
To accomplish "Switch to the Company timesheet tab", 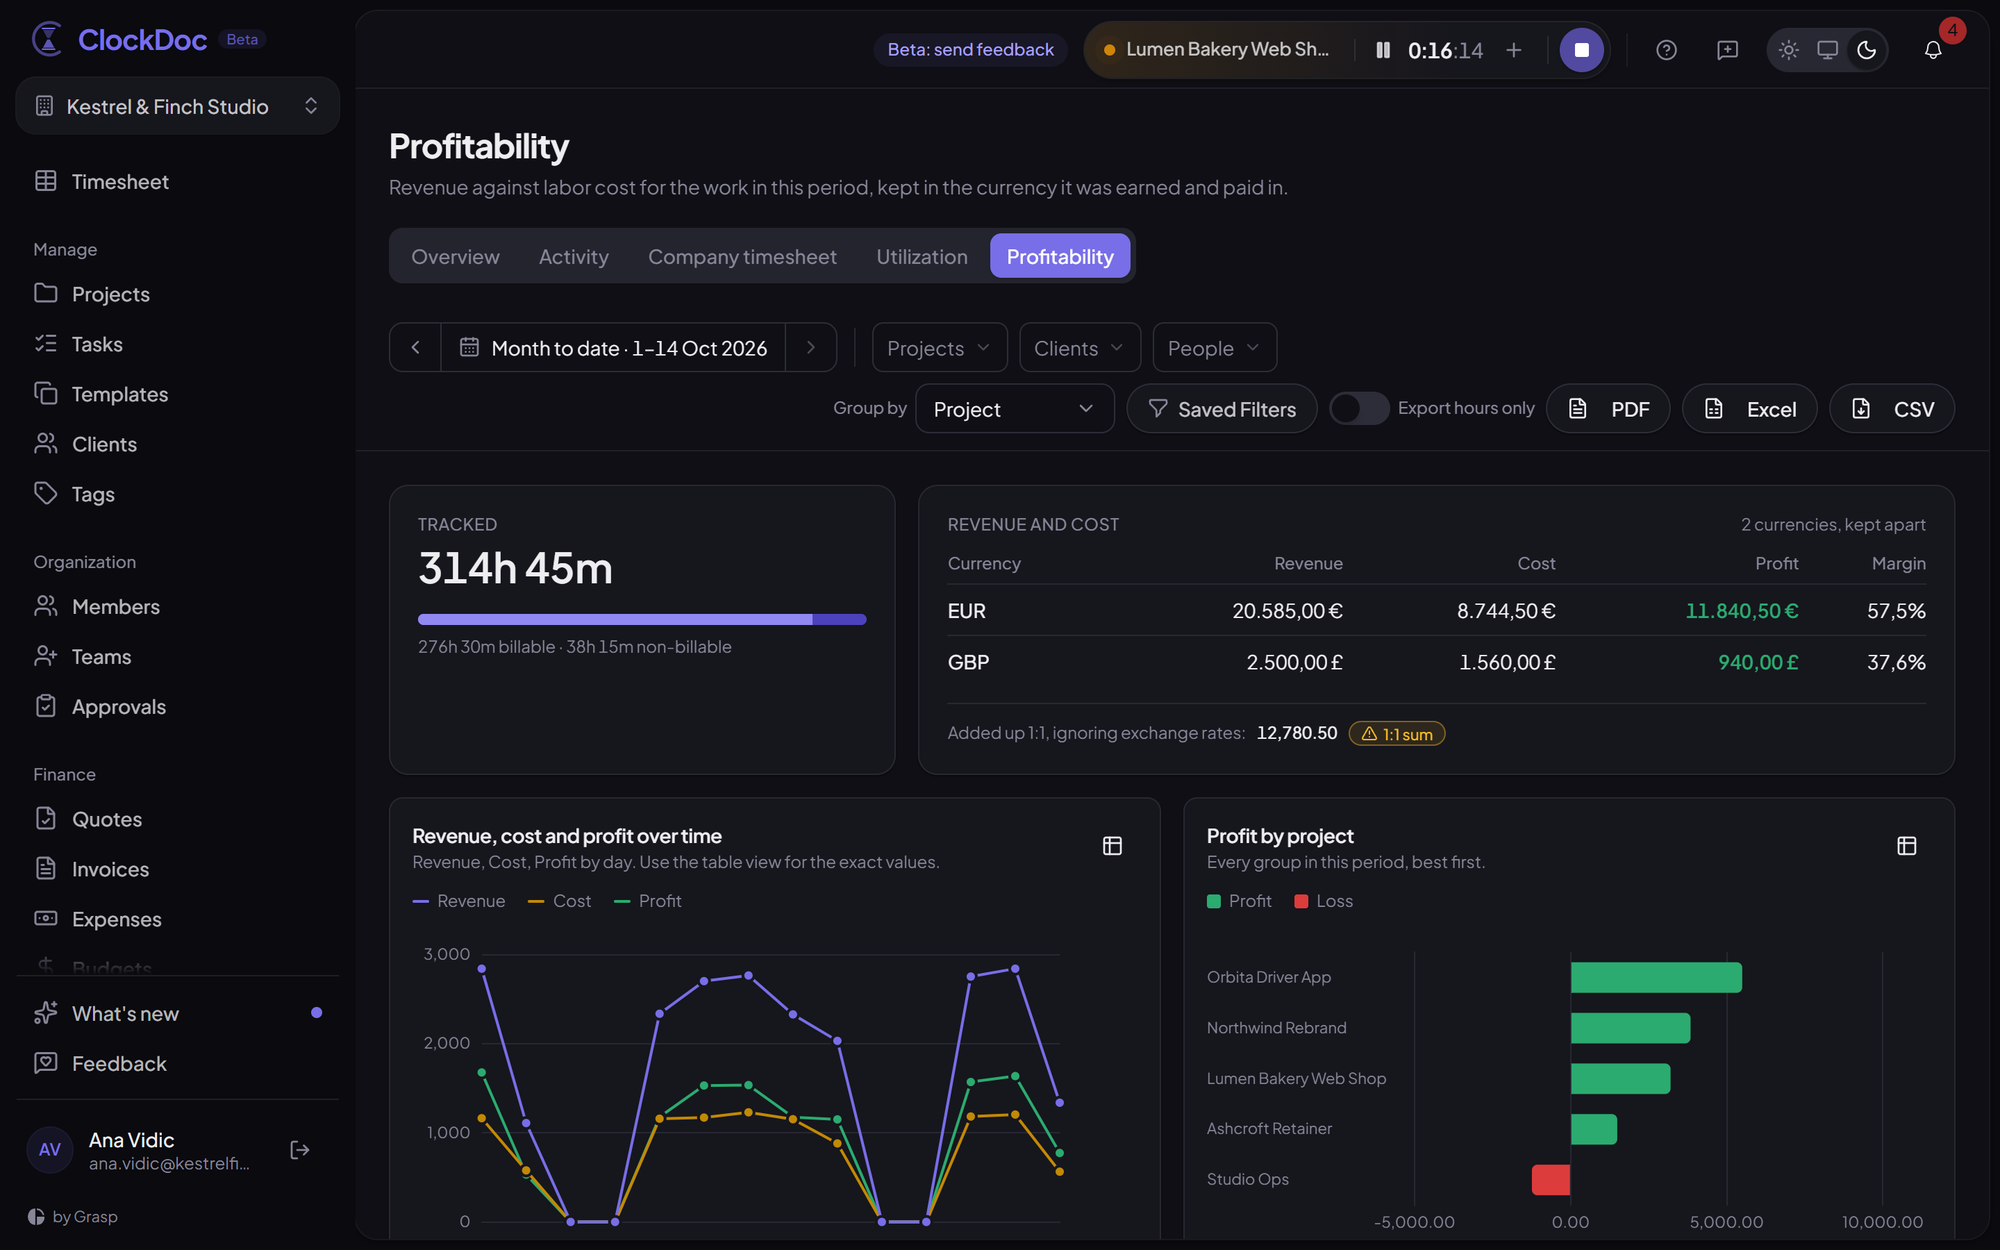I will coord(742,257).
